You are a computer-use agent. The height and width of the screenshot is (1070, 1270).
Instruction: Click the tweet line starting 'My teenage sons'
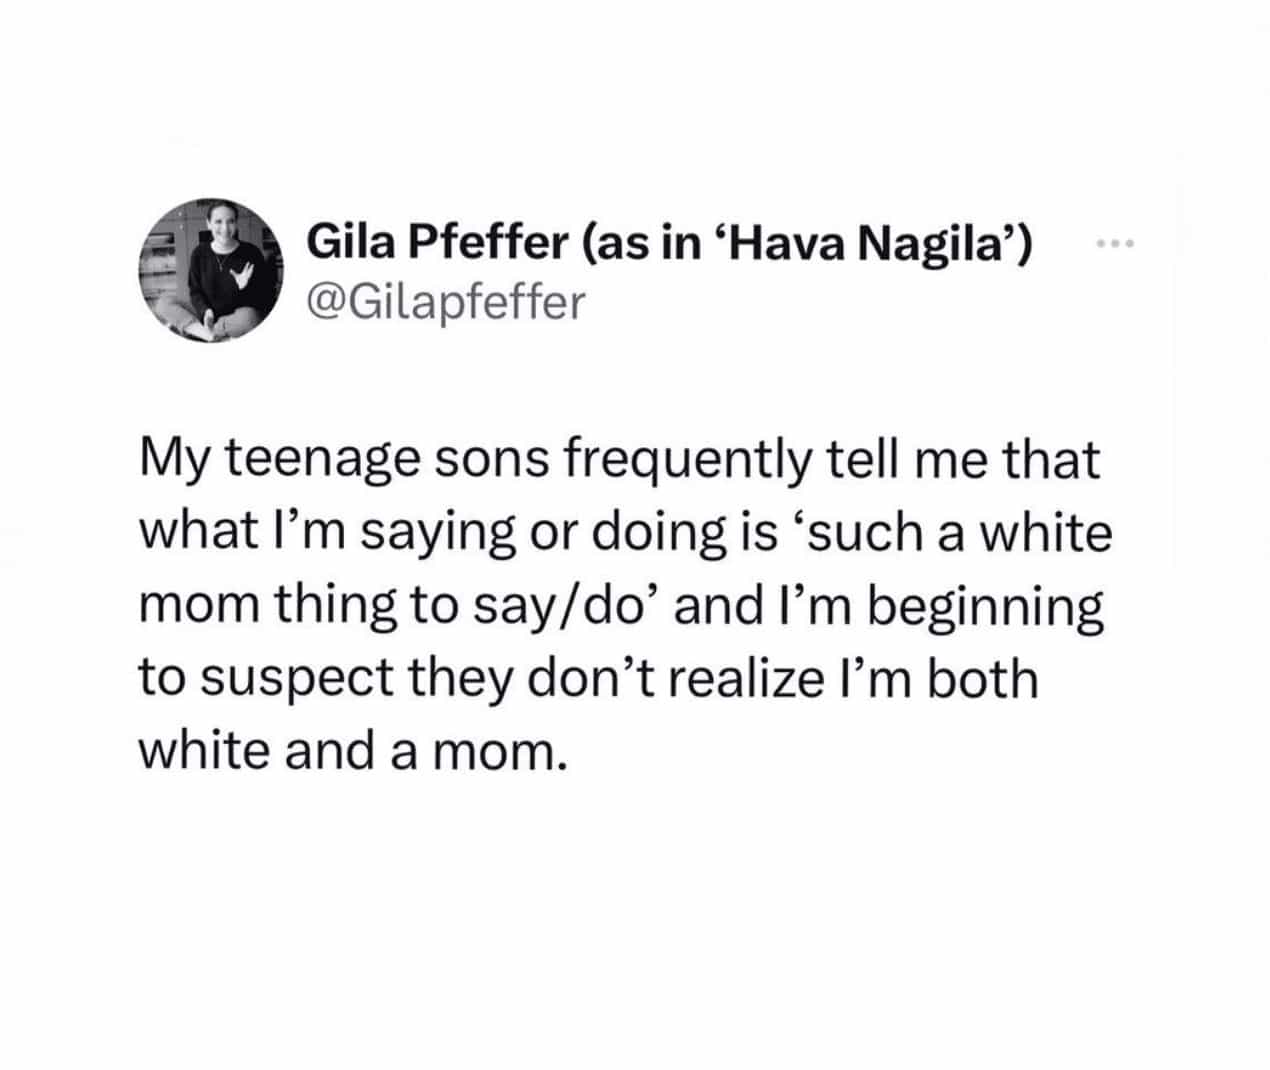(x=618, y=461)
